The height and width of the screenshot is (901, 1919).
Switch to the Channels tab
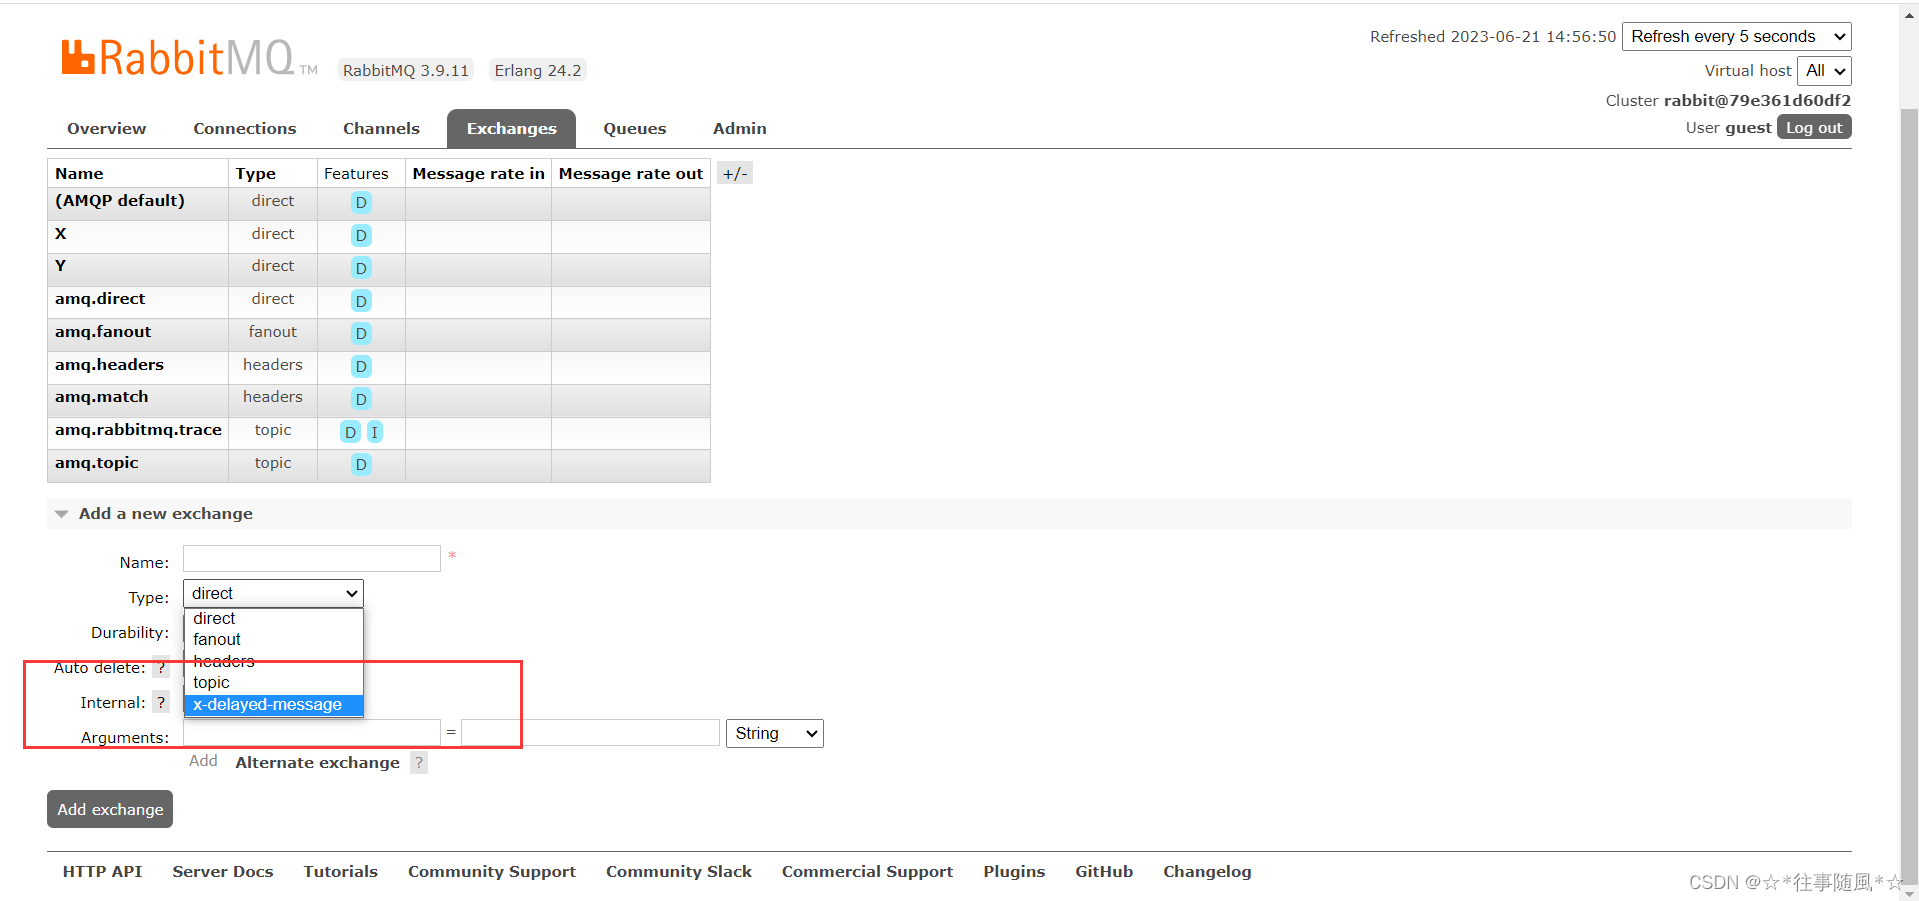point(381,128)
